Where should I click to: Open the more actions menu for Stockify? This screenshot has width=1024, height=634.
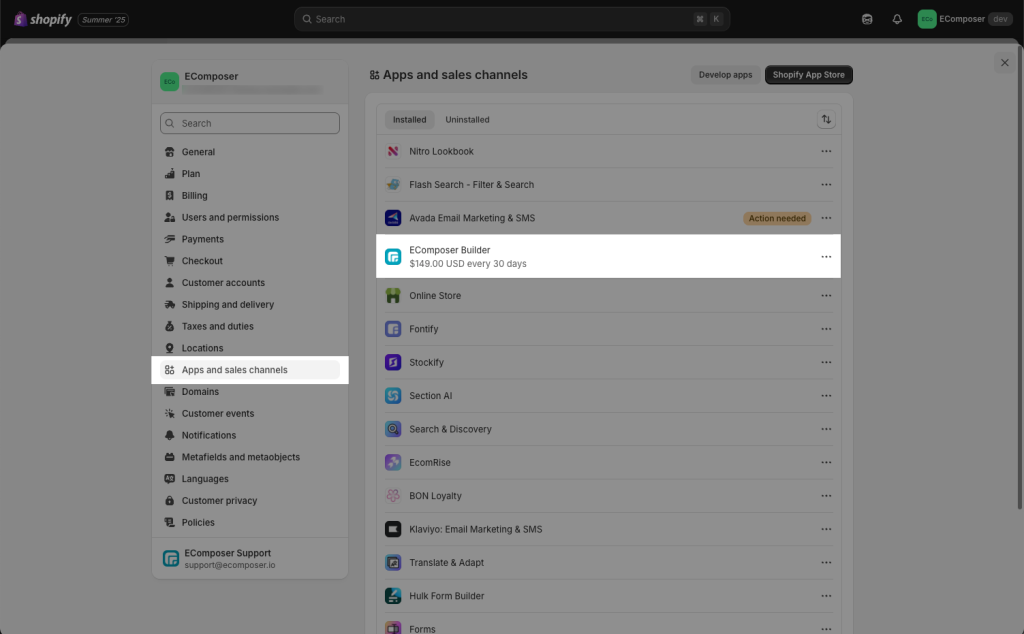point(826,362)
